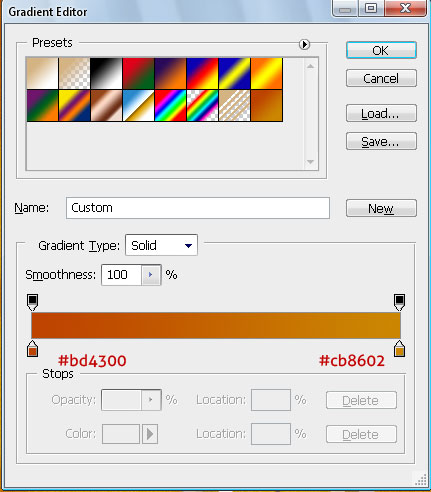The height and width of the screenshot is (492, 431).
Task: Select the transparent rainbow gradient preset
Action: point(202,105)
